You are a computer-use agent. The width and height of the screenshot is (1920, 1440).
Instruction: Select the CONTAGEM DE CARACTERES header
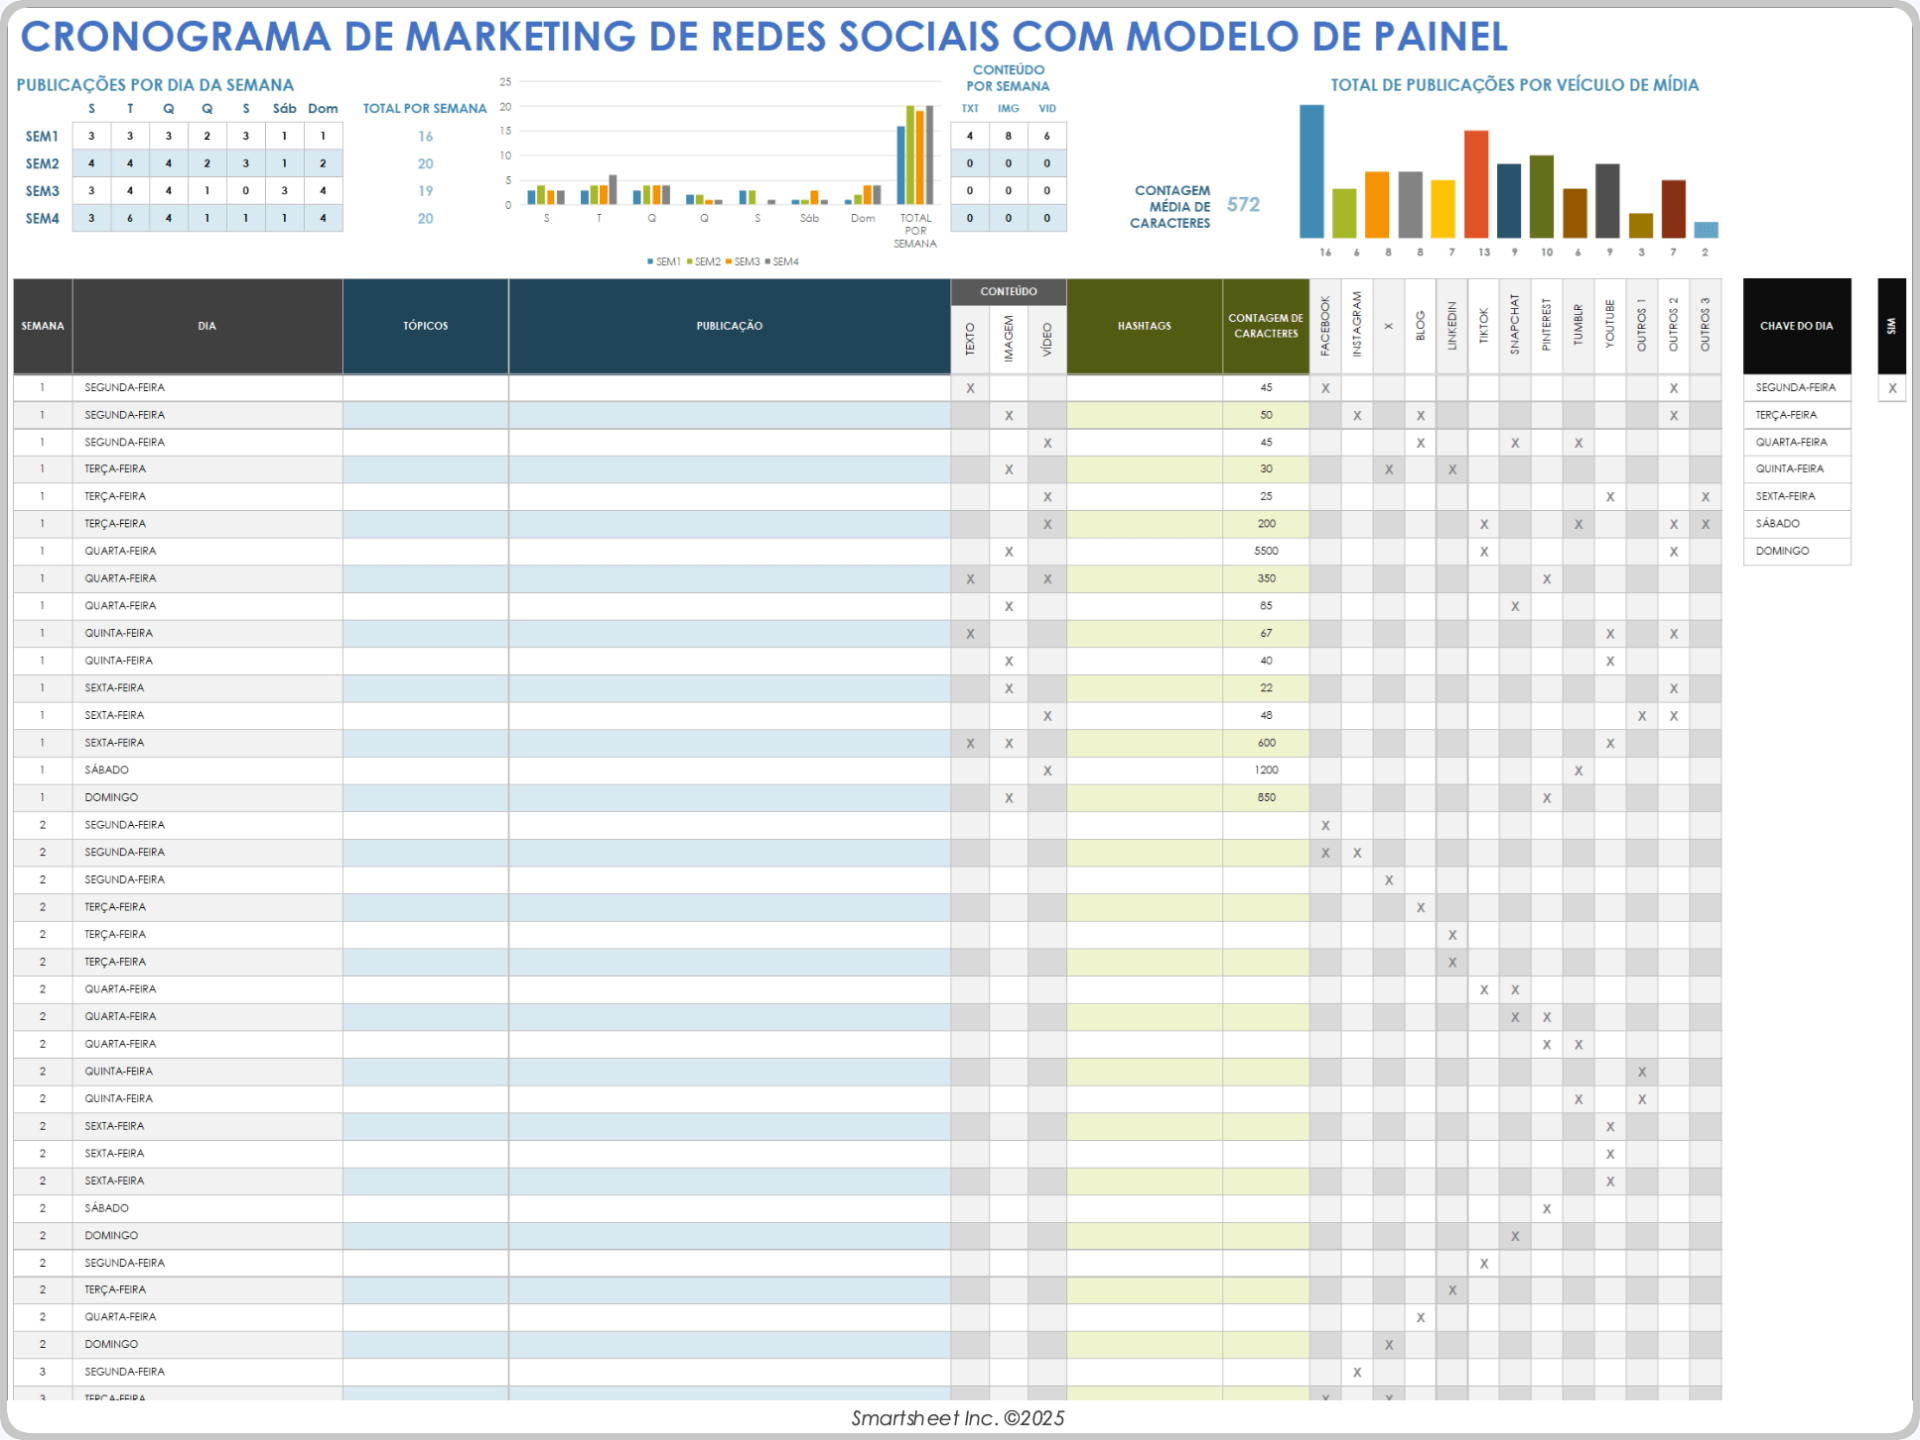[x=1266, y=326]
